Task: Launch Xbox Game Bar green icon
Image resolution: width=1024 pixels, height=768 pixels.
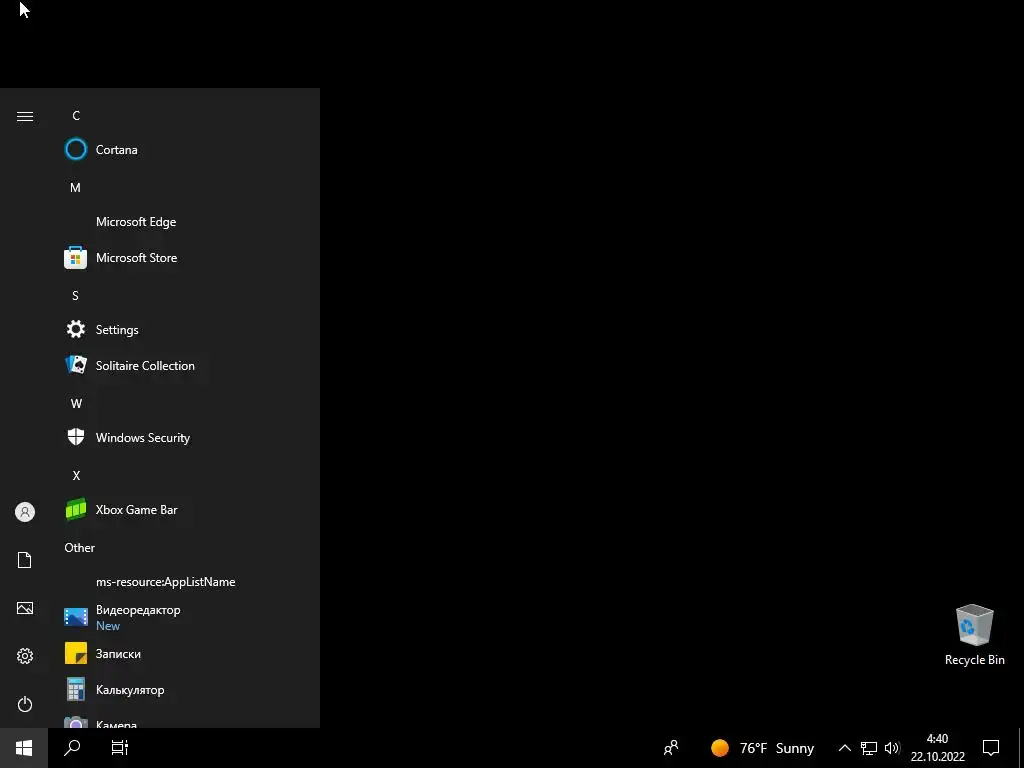Action: [76, 509]
